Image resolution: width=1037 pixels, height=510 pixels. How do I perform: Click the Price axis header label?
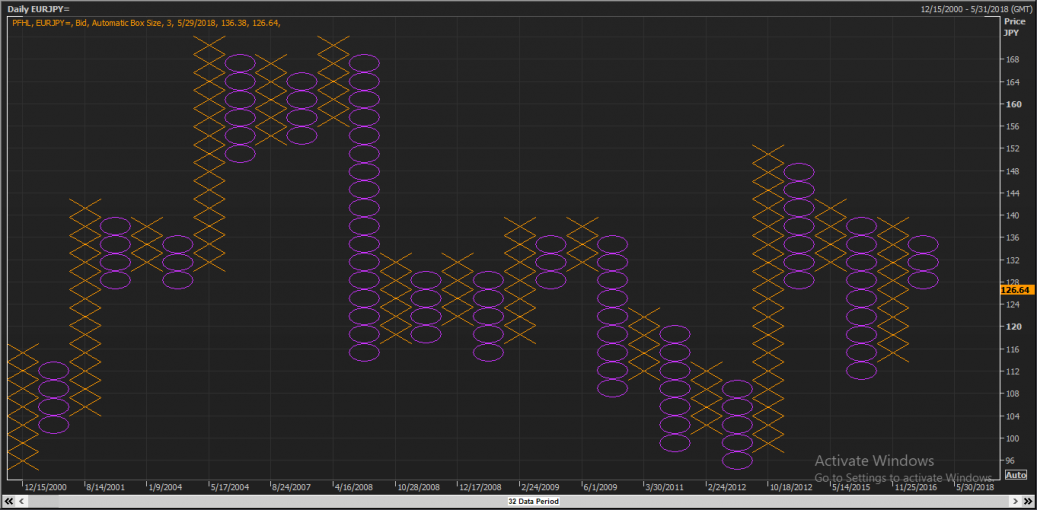coord(1015,20)
